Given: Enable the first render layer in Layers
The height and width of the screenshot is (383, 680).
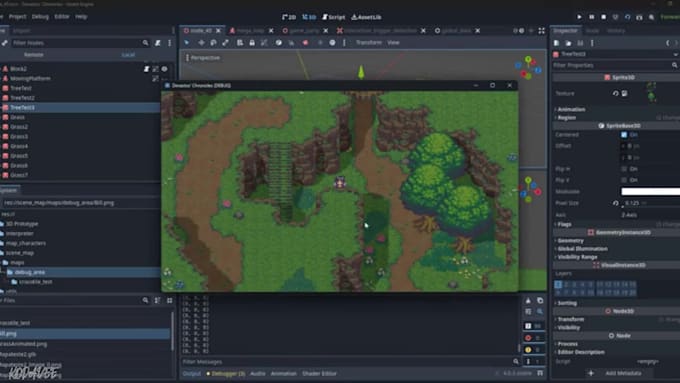Looking at the screenshot, I should 558,285.
